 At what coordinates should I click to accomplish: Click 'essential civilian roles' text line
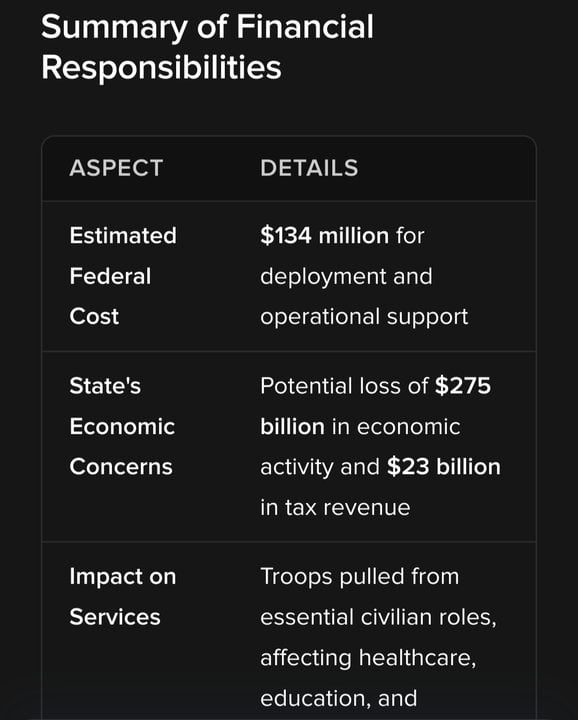point(378,617)
